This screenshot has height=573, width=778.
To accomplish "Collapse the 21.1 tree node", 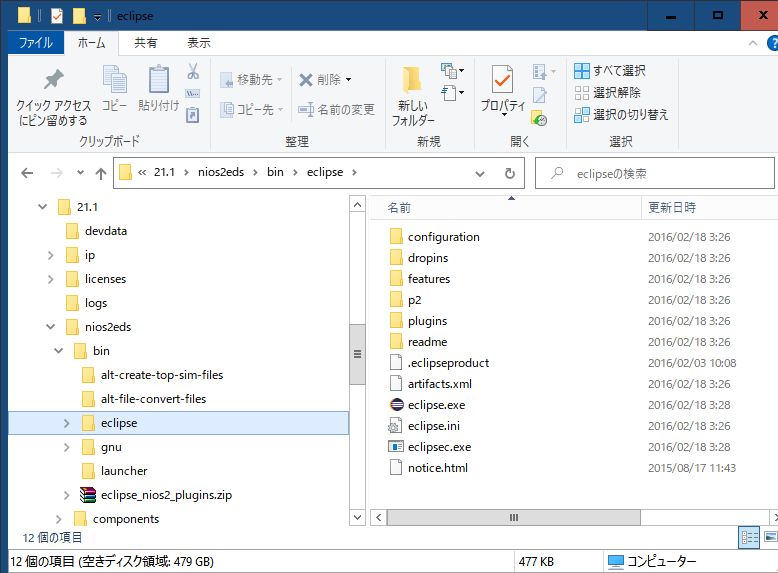I will tap(43, 207).
